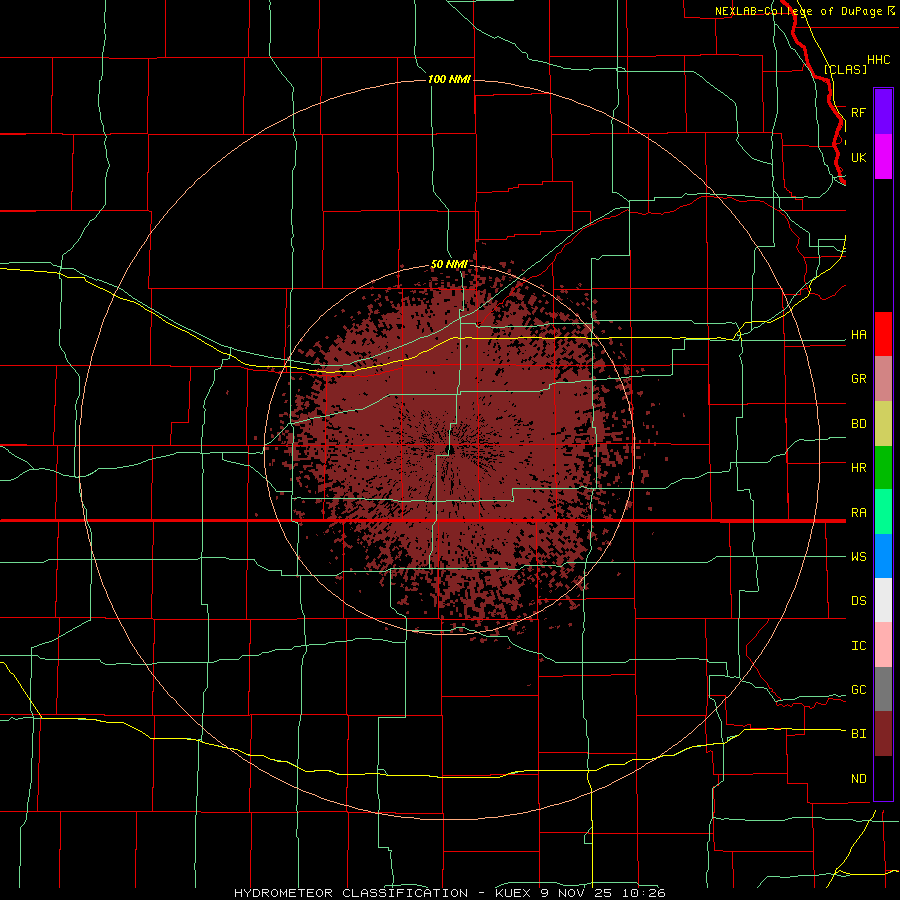This screenshot has width=900, height=900.
Task: Click the 'HHC' product label
Action: [x=878, y=60]
